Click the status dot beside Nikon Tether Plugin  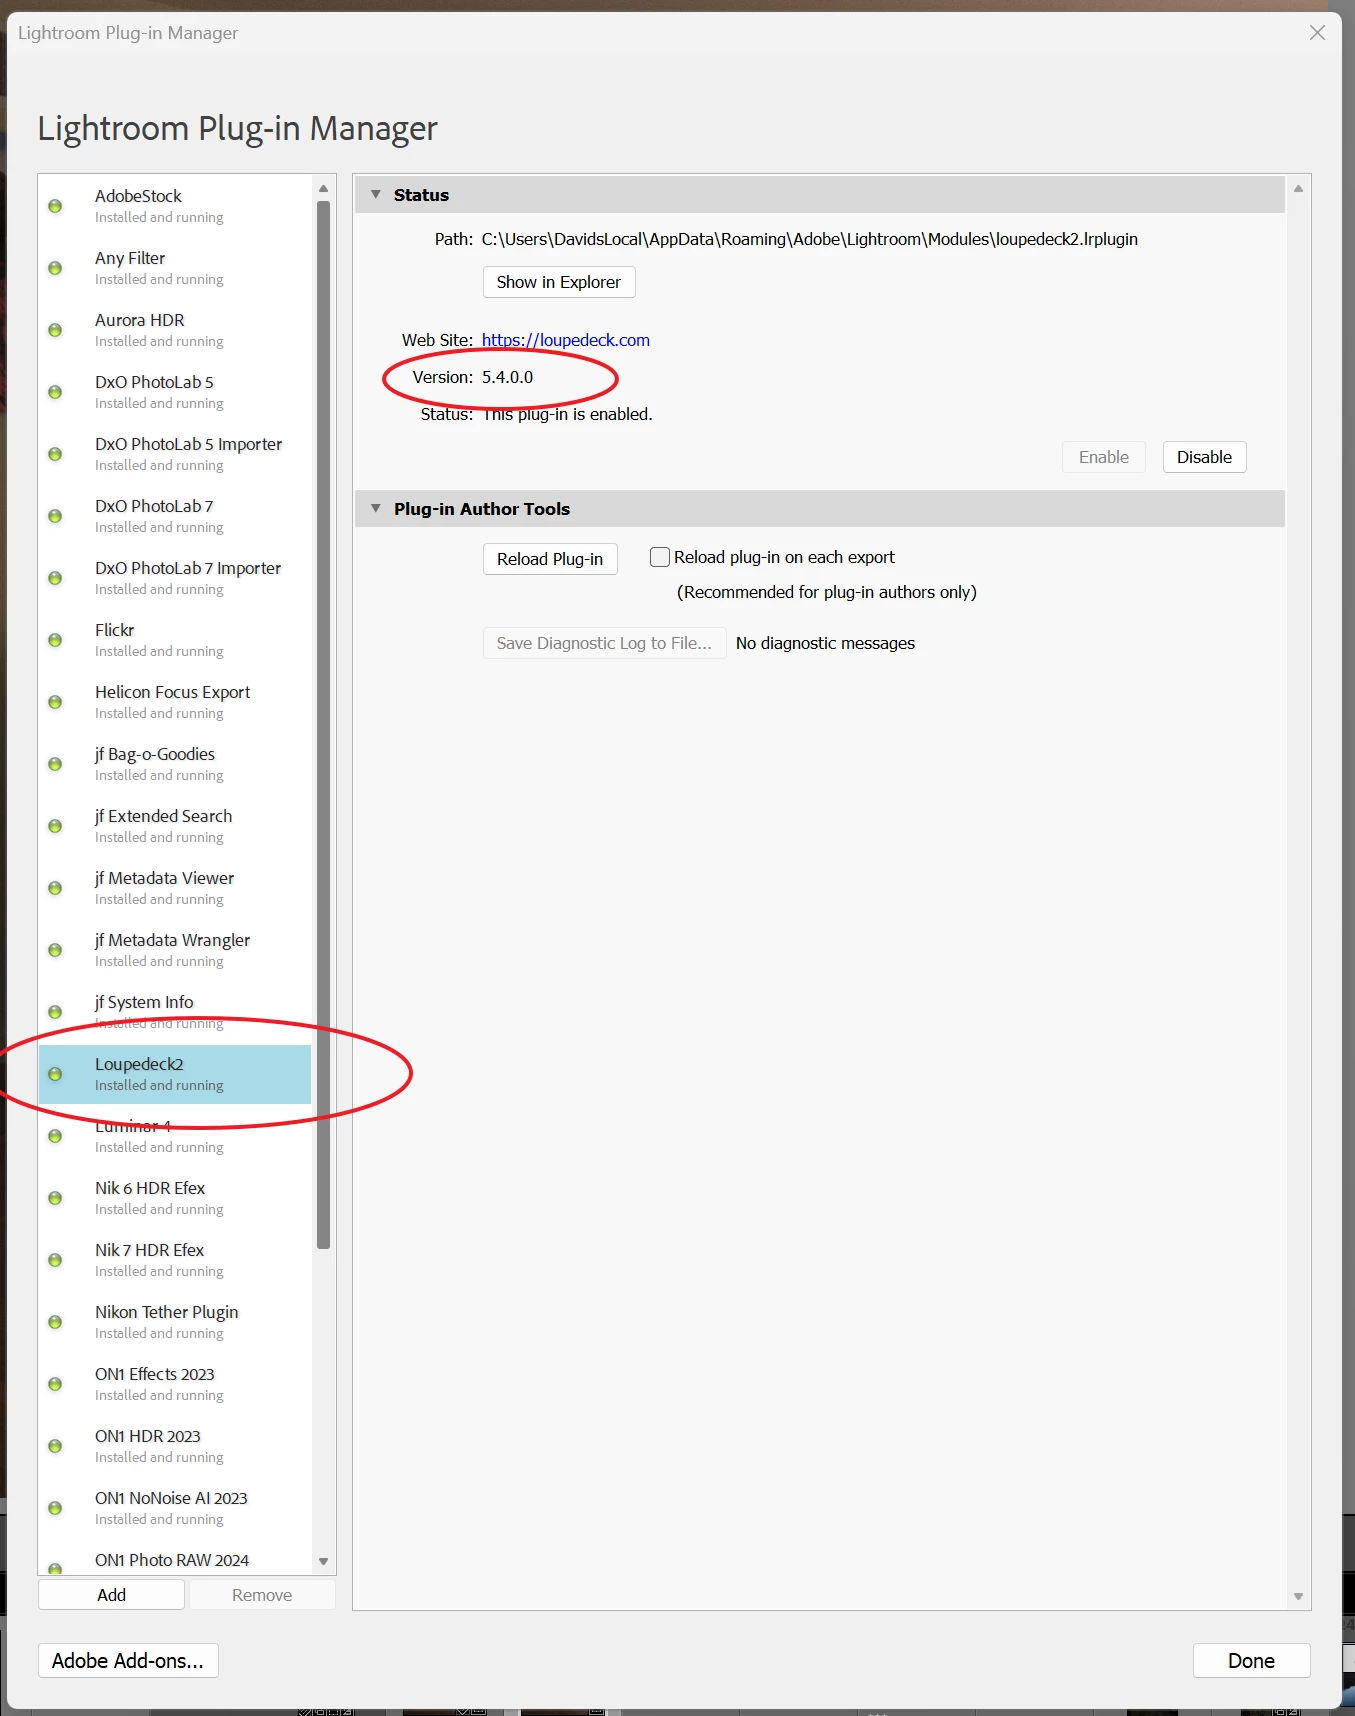[55, 1322]
